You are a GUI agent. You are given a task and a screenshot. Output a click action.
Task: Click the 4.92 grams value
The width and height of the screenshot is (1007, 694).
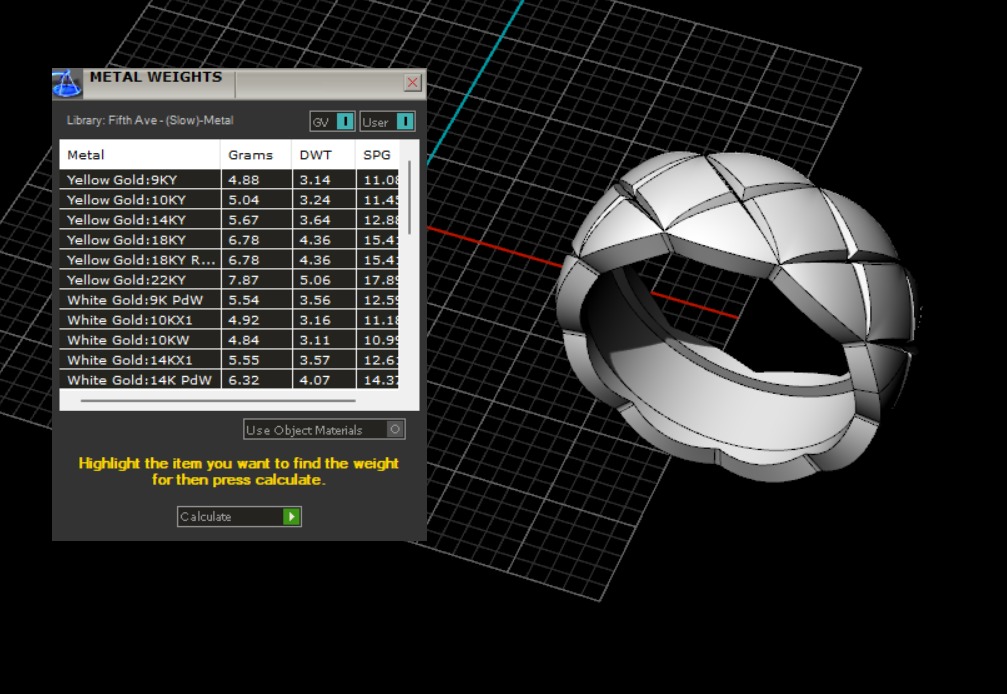244,320
